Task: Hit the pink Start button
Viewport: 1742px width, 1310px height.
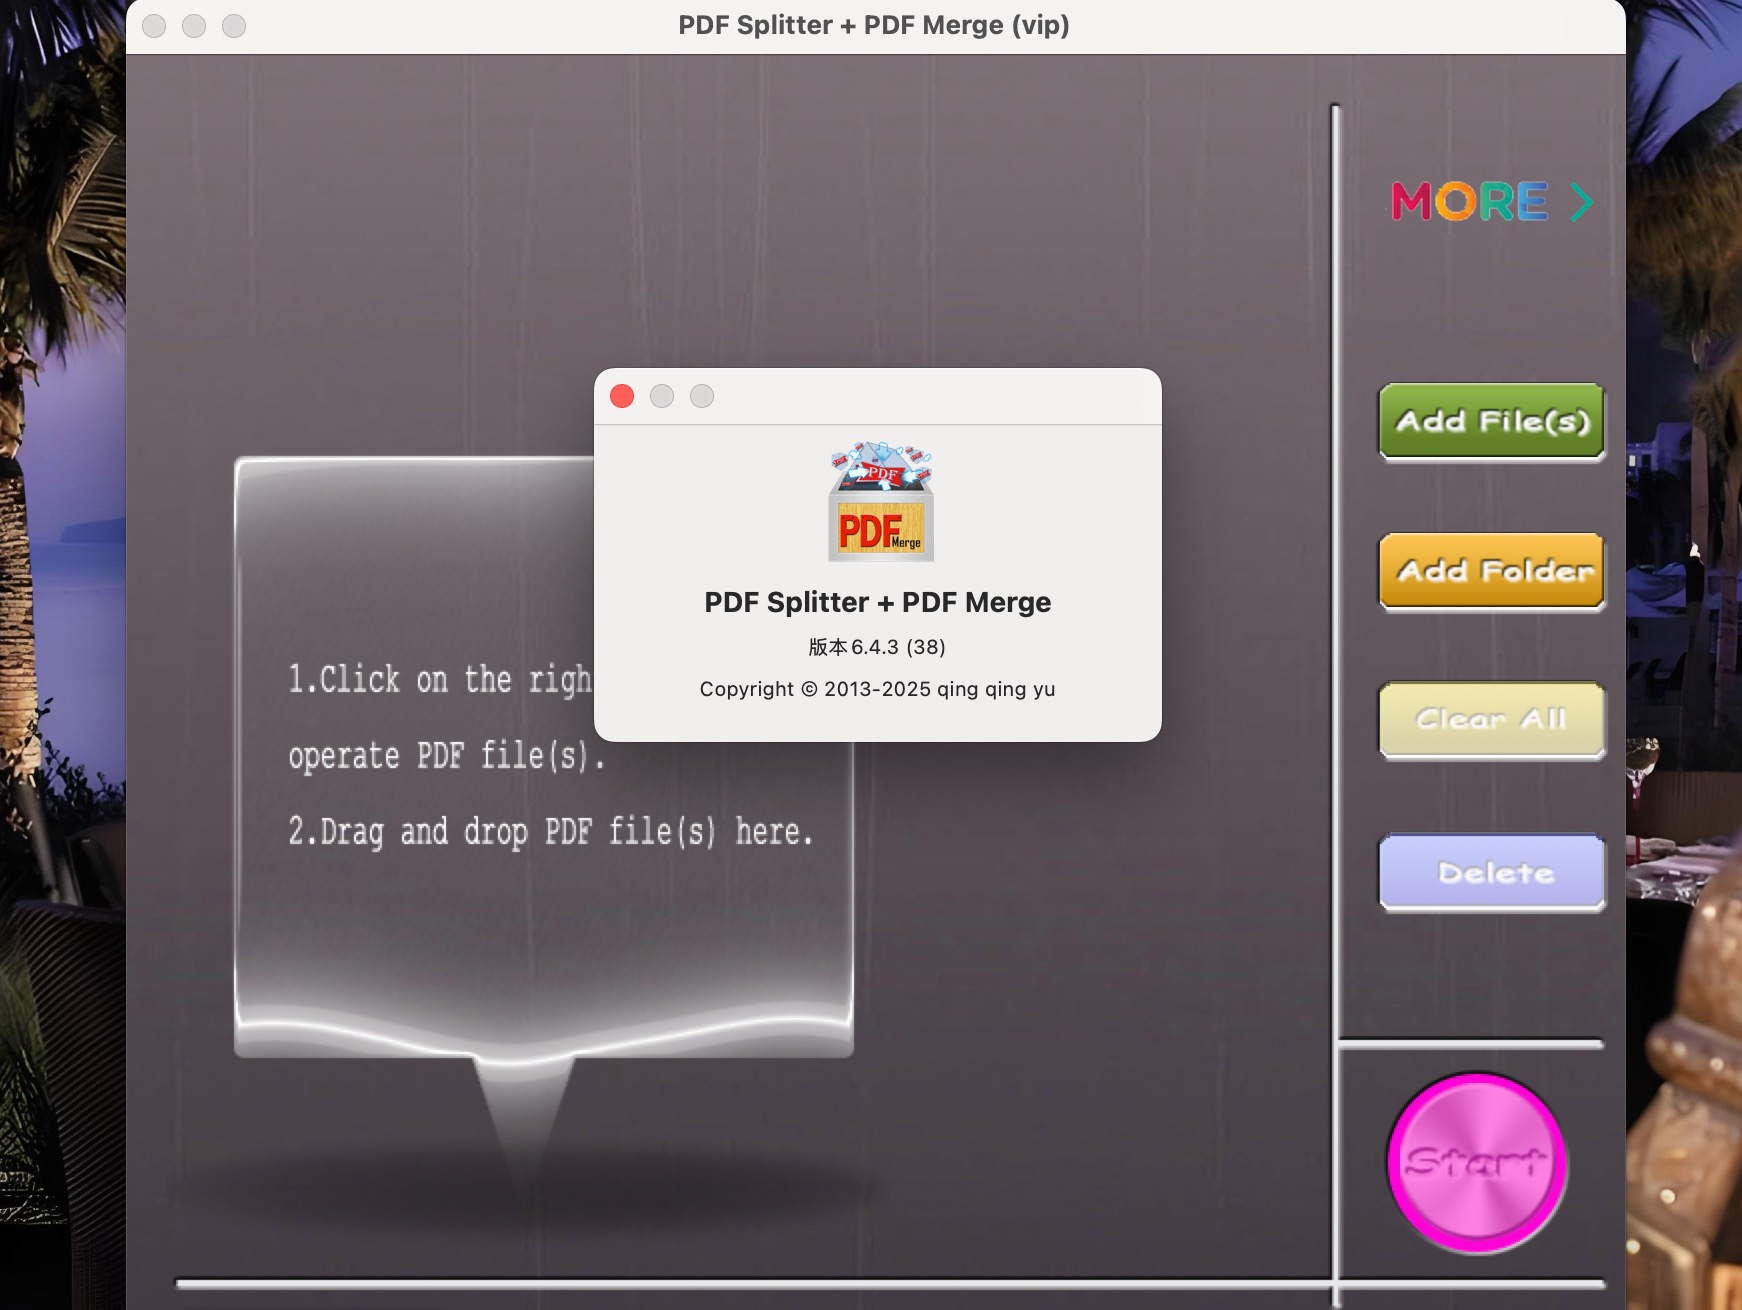Action: (1477, 1163)
